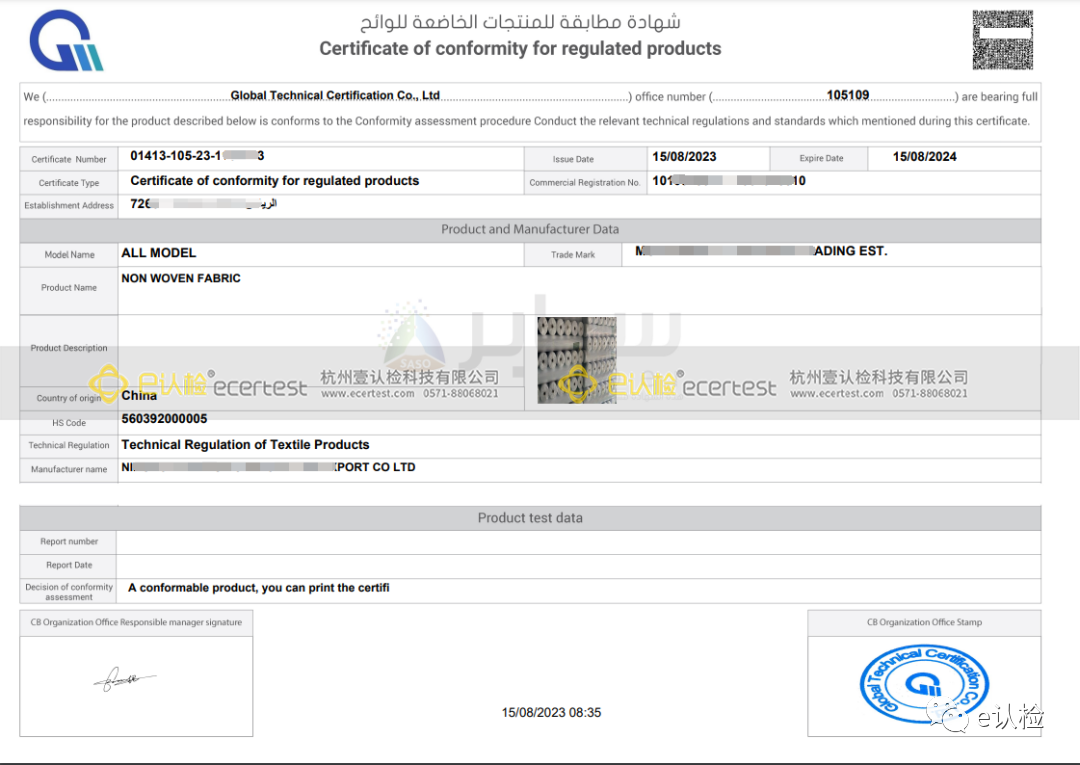Click certificate number value starting 01413-105-23

[197, 156]
